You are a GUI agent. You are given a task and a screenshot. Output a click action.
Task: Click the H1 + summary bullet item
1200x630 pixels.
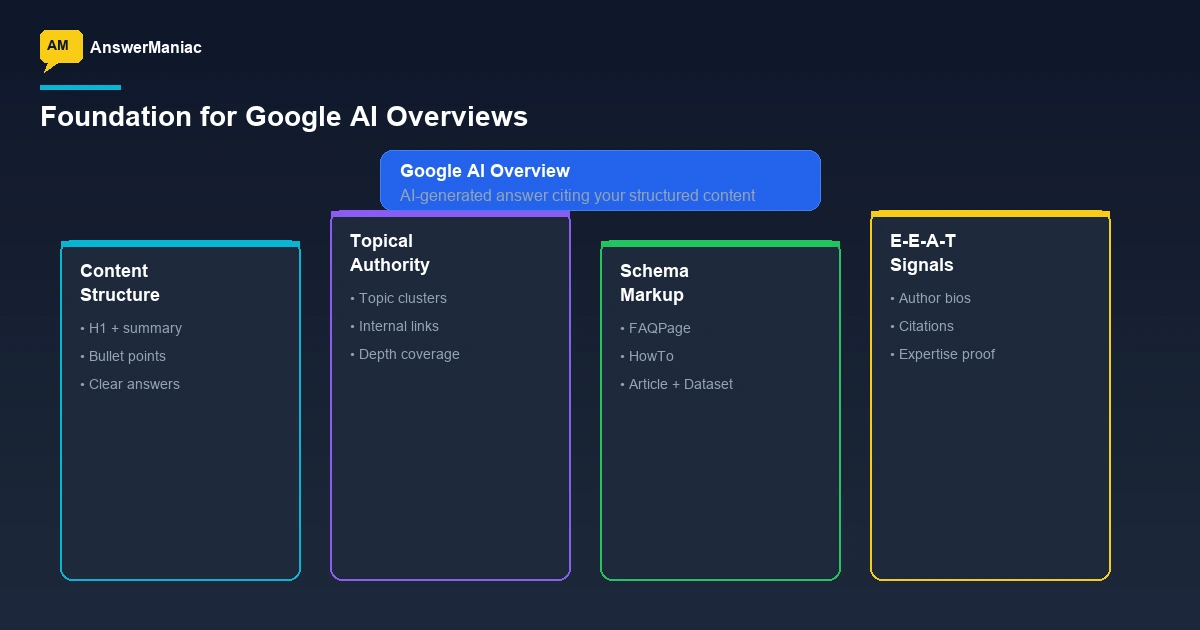131,328
